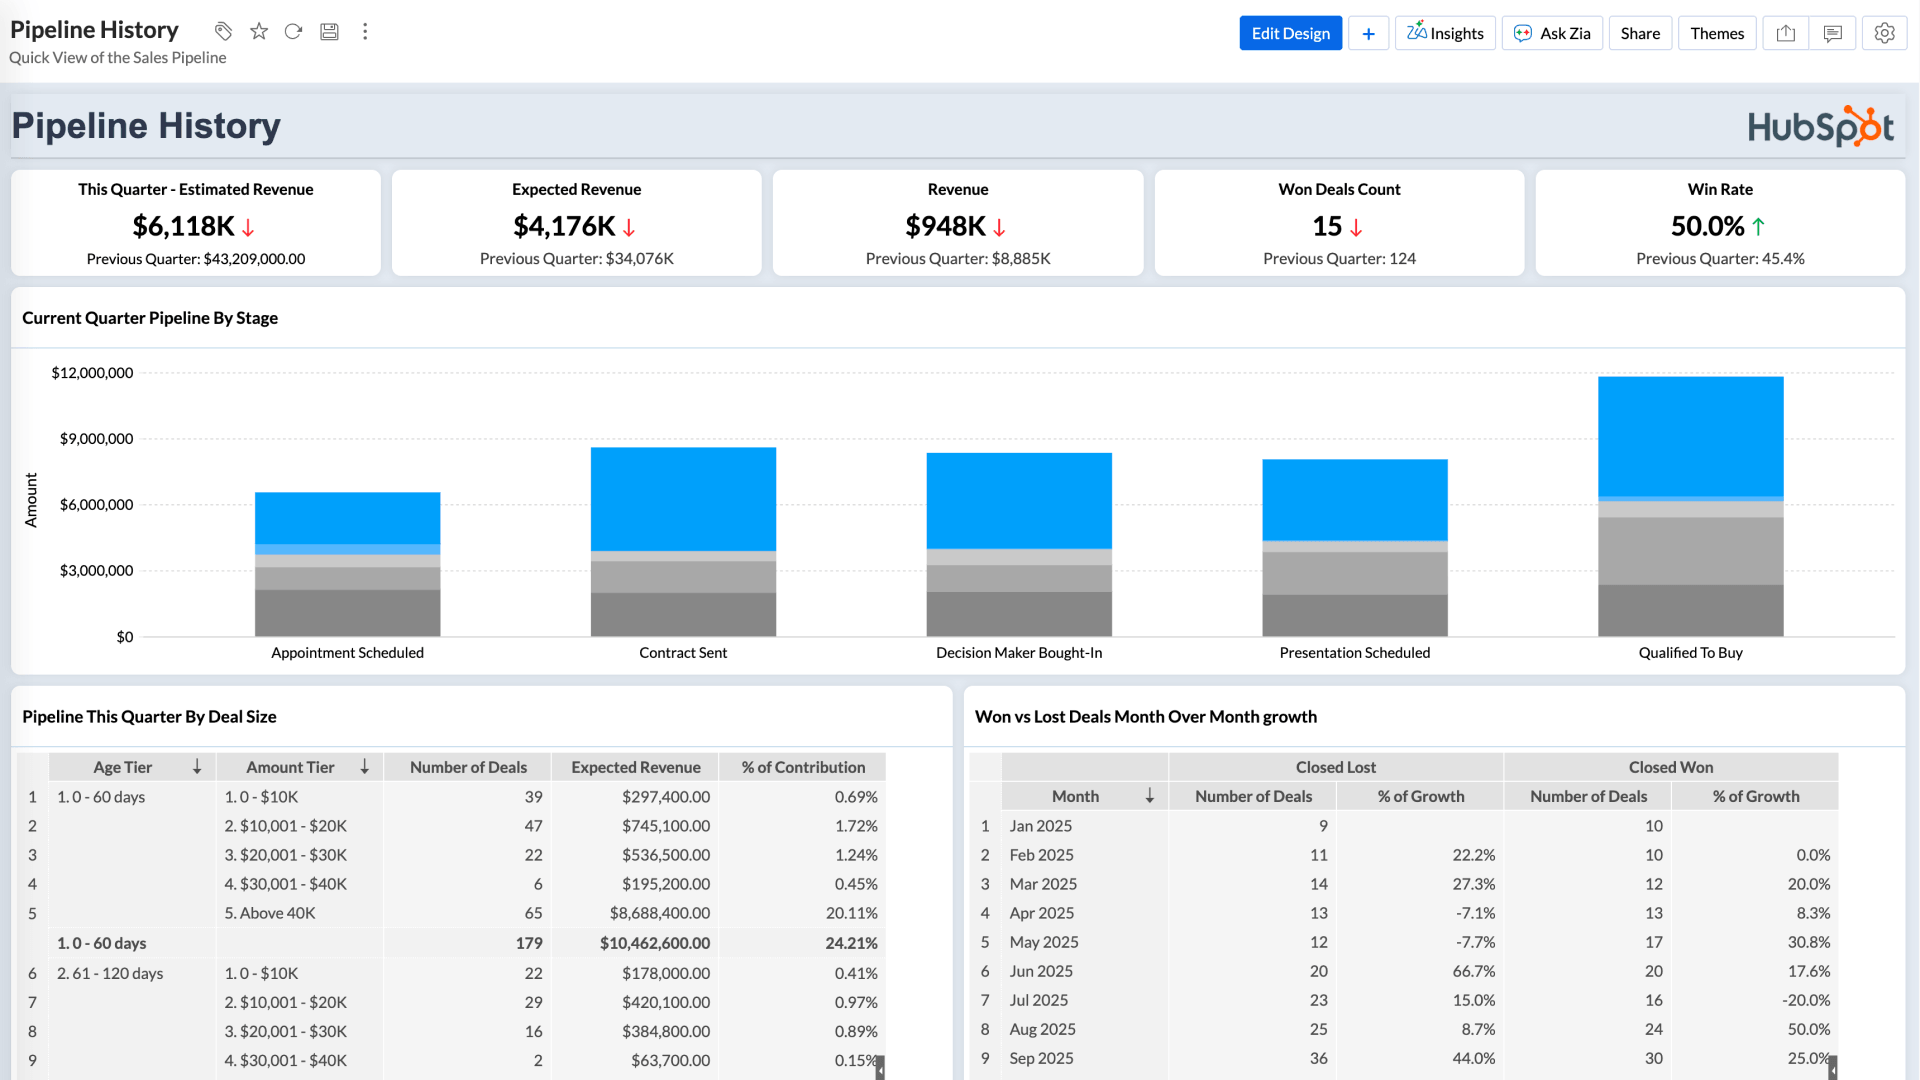Click Edit Design button

click(1290, 33)
